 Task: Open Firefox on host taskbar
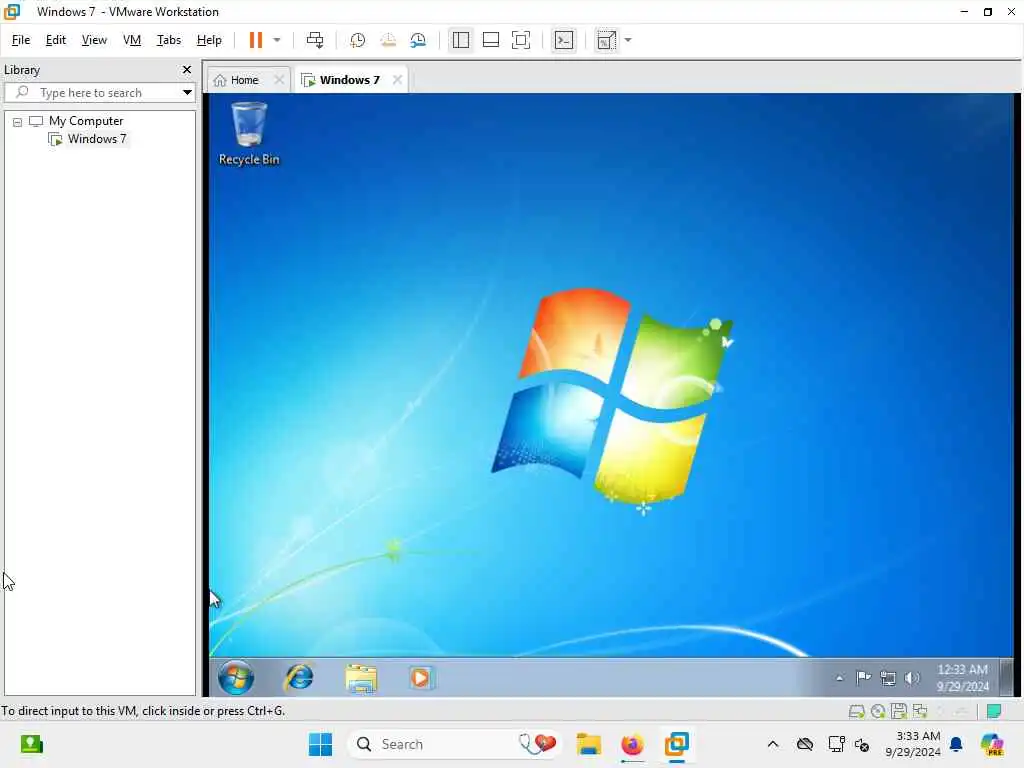click(x=632, y=744)
